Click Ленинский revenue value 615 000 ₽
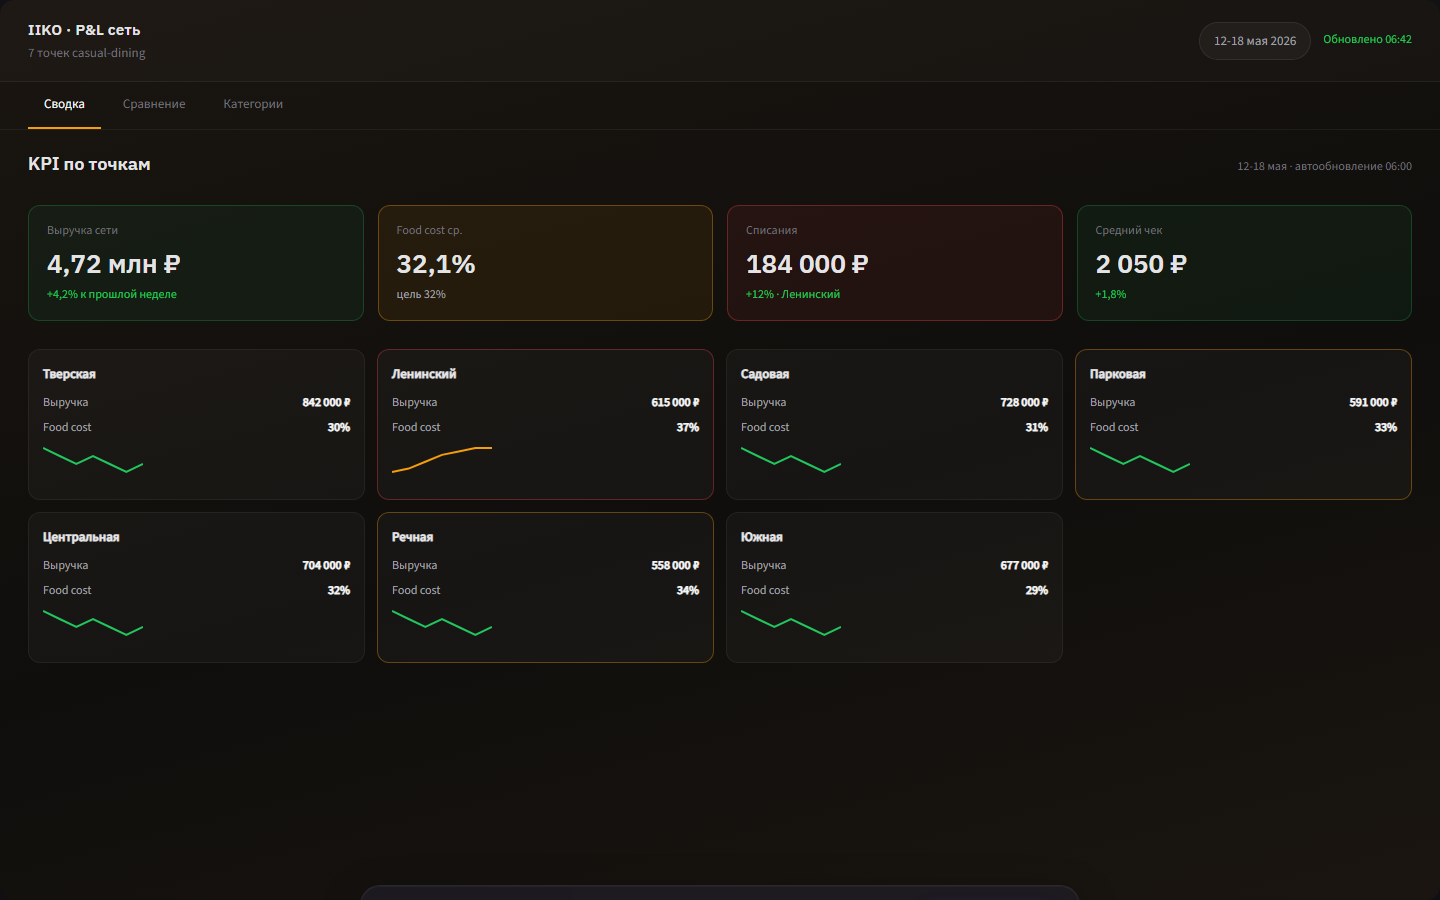This screenshot has height=900, width=1440. (675, 402)
